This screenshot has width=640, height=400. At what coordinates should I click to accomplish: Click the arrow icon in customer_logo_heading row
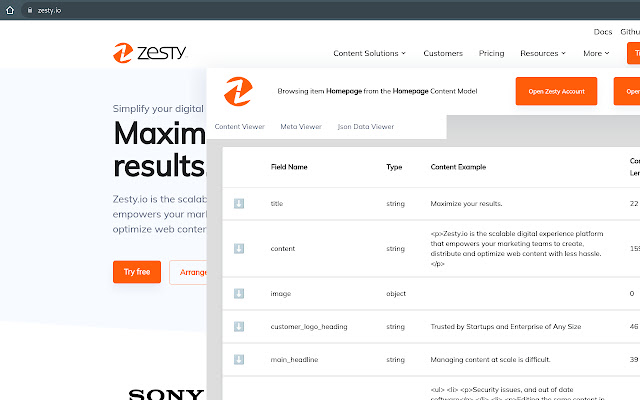(239, 327)
